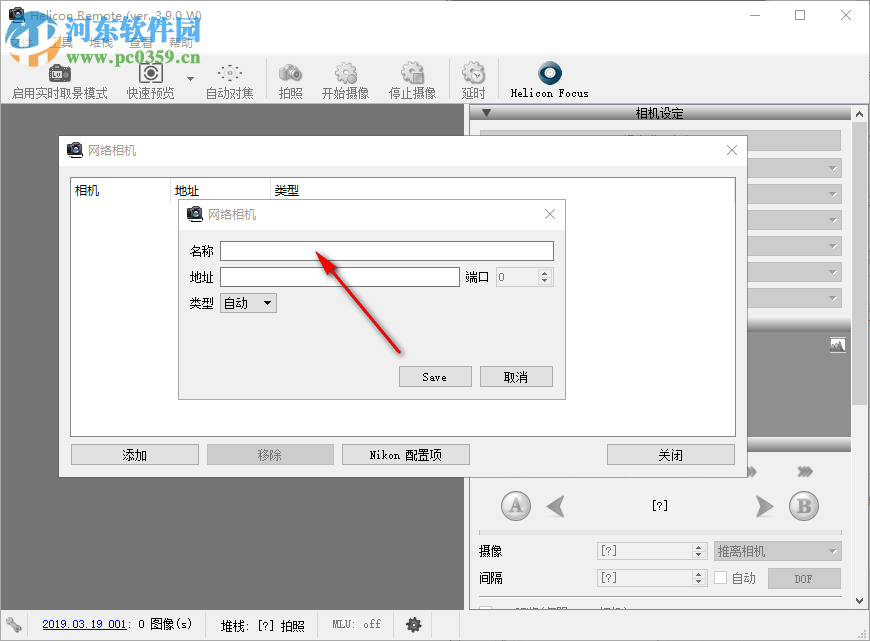
Task: Toggle MLU off indicator in status bar
Action: tap(356, 624)
